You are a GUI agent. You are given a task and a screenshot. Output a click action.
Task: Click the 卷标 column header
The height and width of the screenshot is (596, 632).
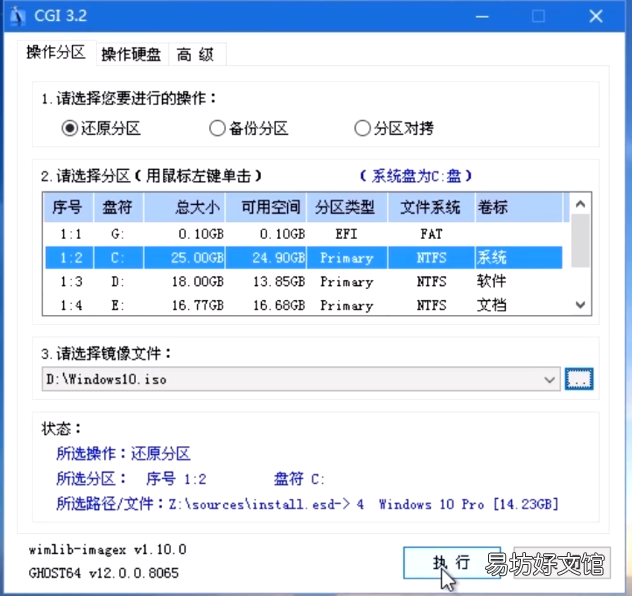click(519, 207)
